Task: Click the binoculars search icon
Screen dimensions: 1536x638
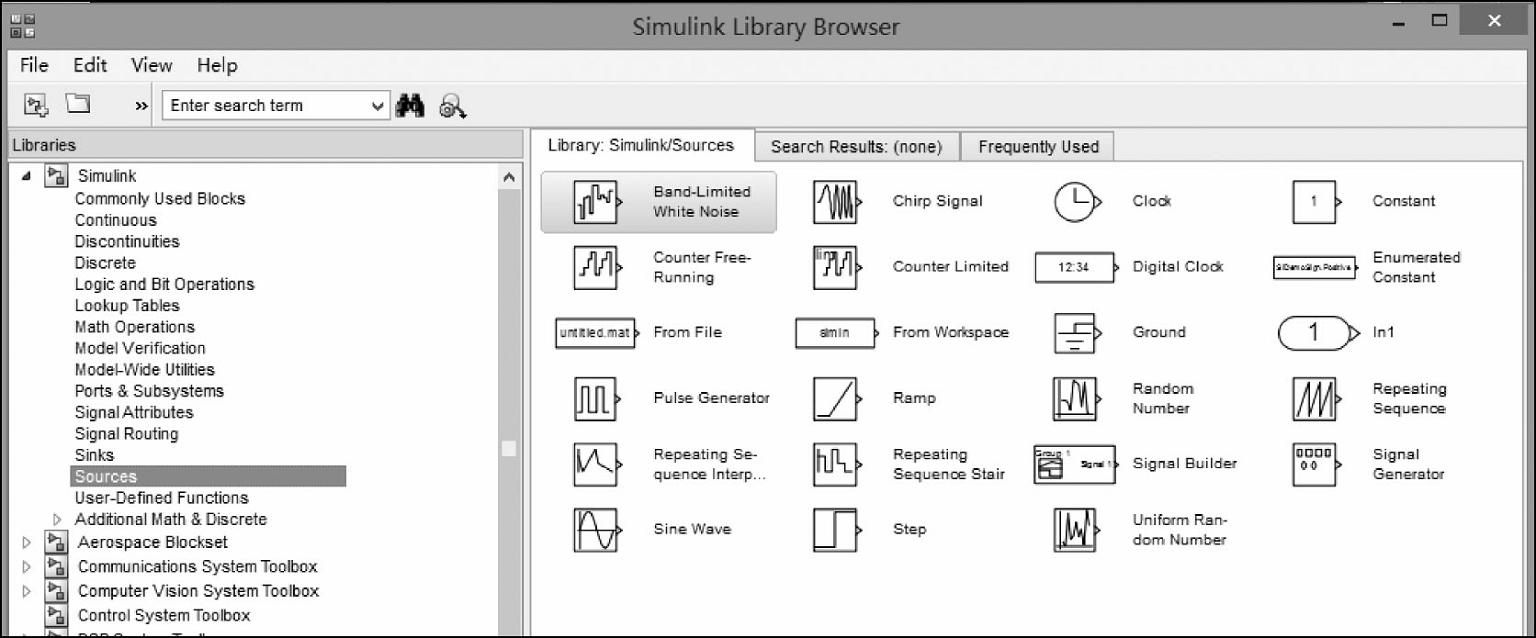Action: [410, 105]
